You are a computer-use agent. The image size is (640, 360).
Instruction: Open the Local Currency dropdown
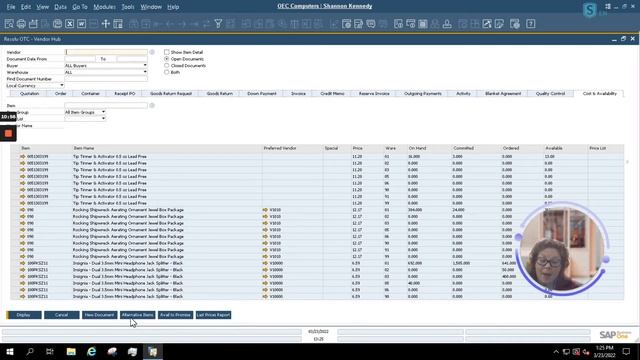(62, 86)
